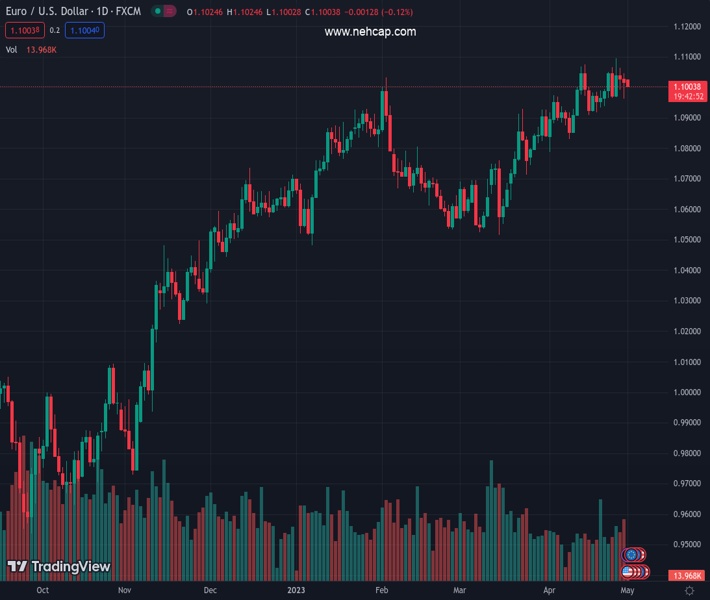Click the volume label 13.968K on axis
Screen dimensions: 710x600
(x=688, y=576)
